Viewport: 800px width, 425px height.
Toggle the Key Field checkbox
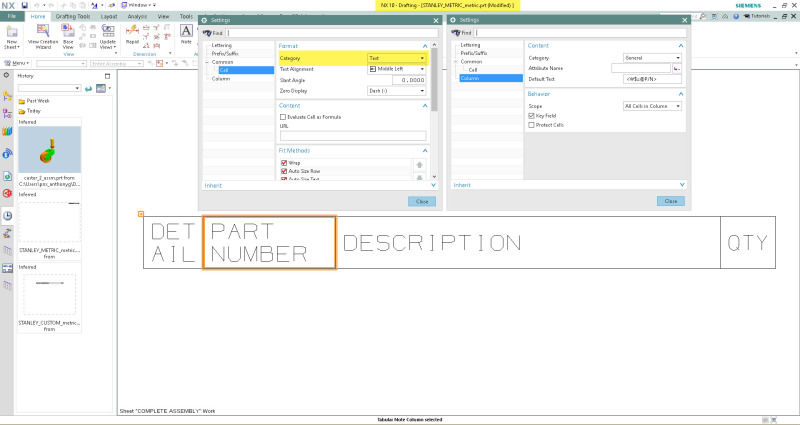coord(531,116)
